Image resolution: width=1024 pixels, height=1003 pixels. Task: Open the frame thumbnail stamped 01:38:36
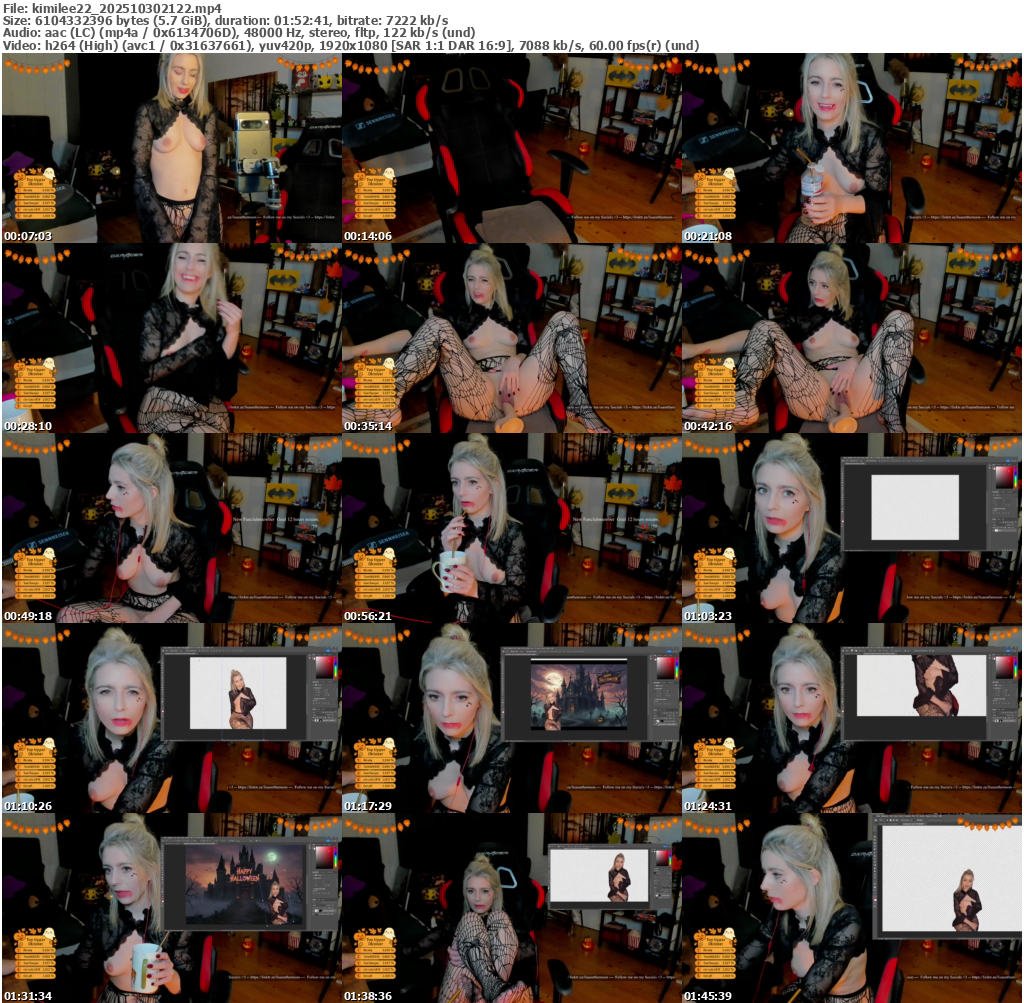point(511,908)
